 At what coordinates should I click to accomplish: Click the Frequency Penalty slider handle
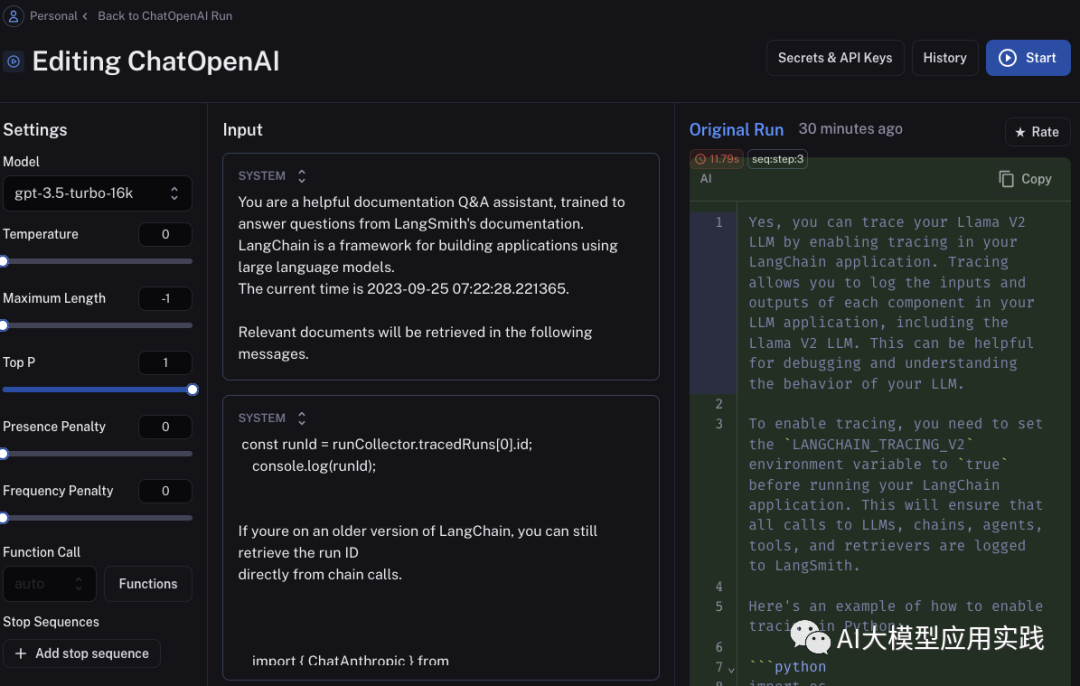pos(3,518)
